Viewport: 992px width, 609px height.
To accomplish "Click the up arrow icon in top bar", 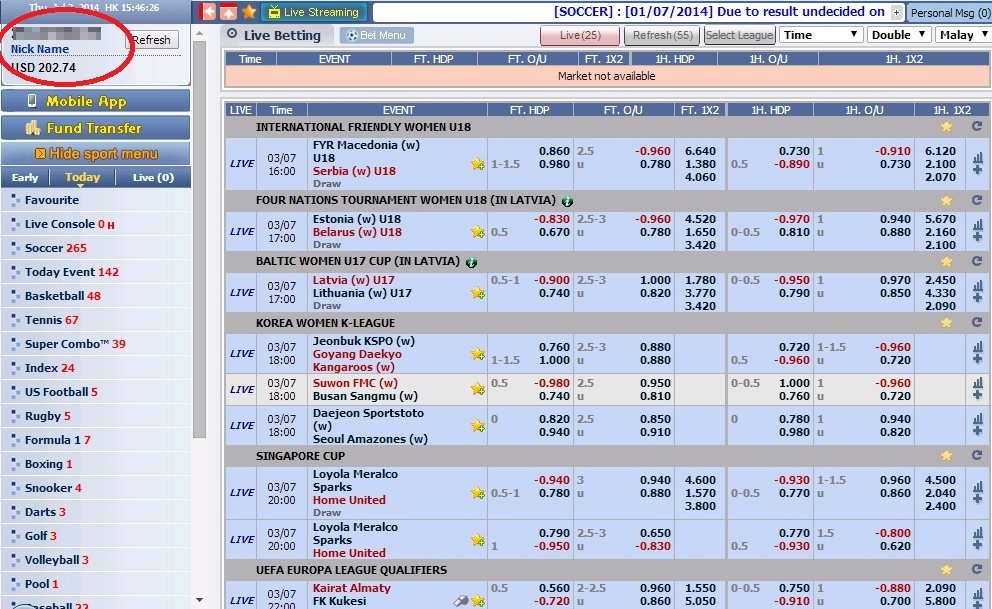I will (228, 11).
